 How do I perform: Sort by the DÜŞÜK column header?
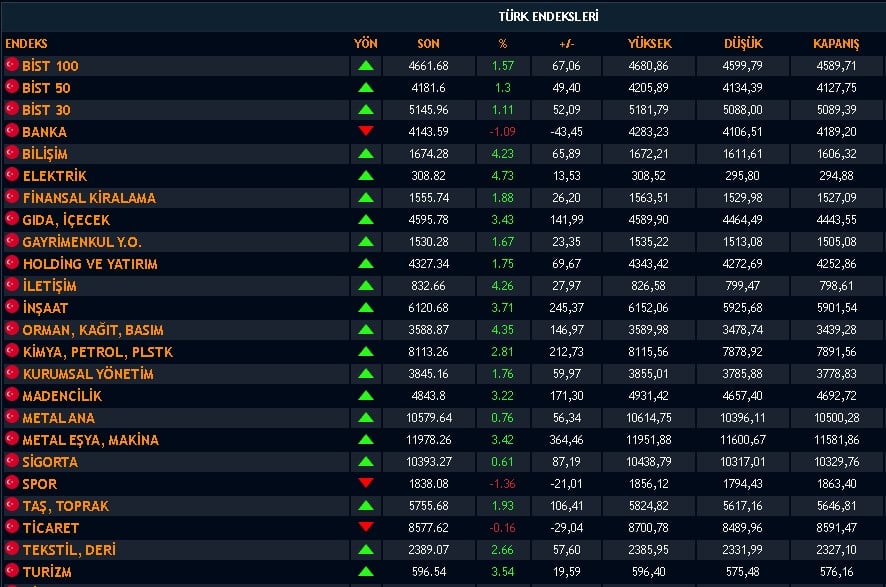743,44
